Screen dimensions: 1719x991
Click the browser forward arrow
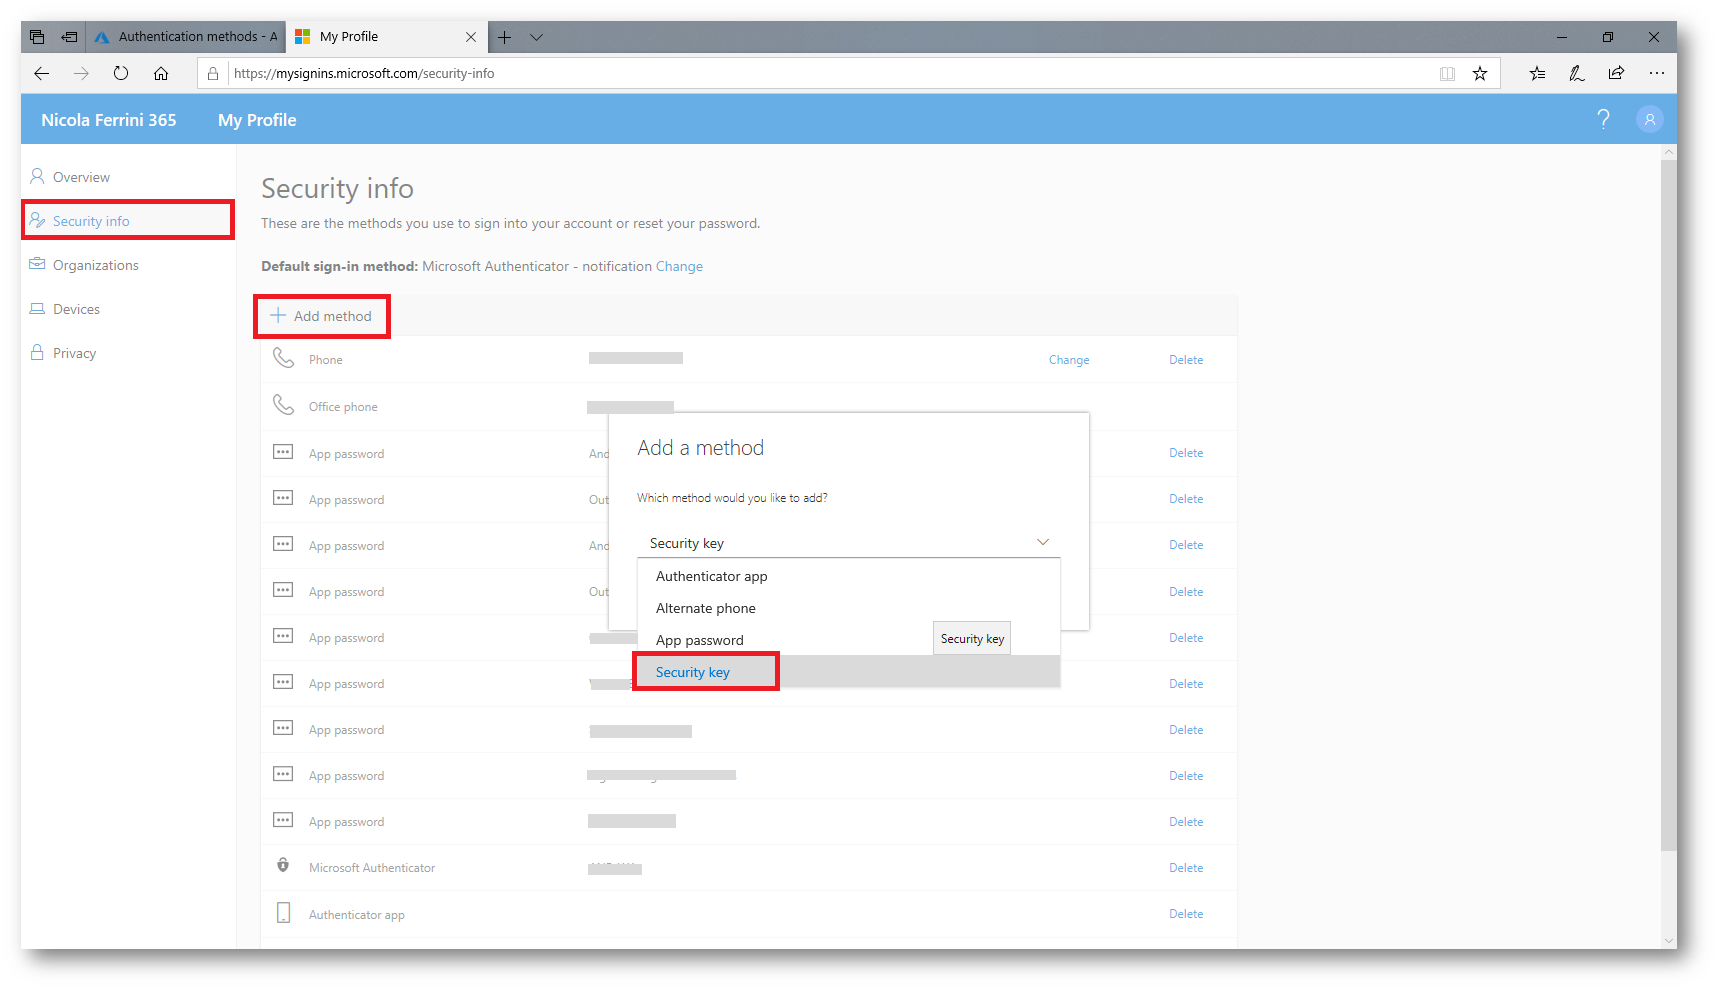(81, 73)
